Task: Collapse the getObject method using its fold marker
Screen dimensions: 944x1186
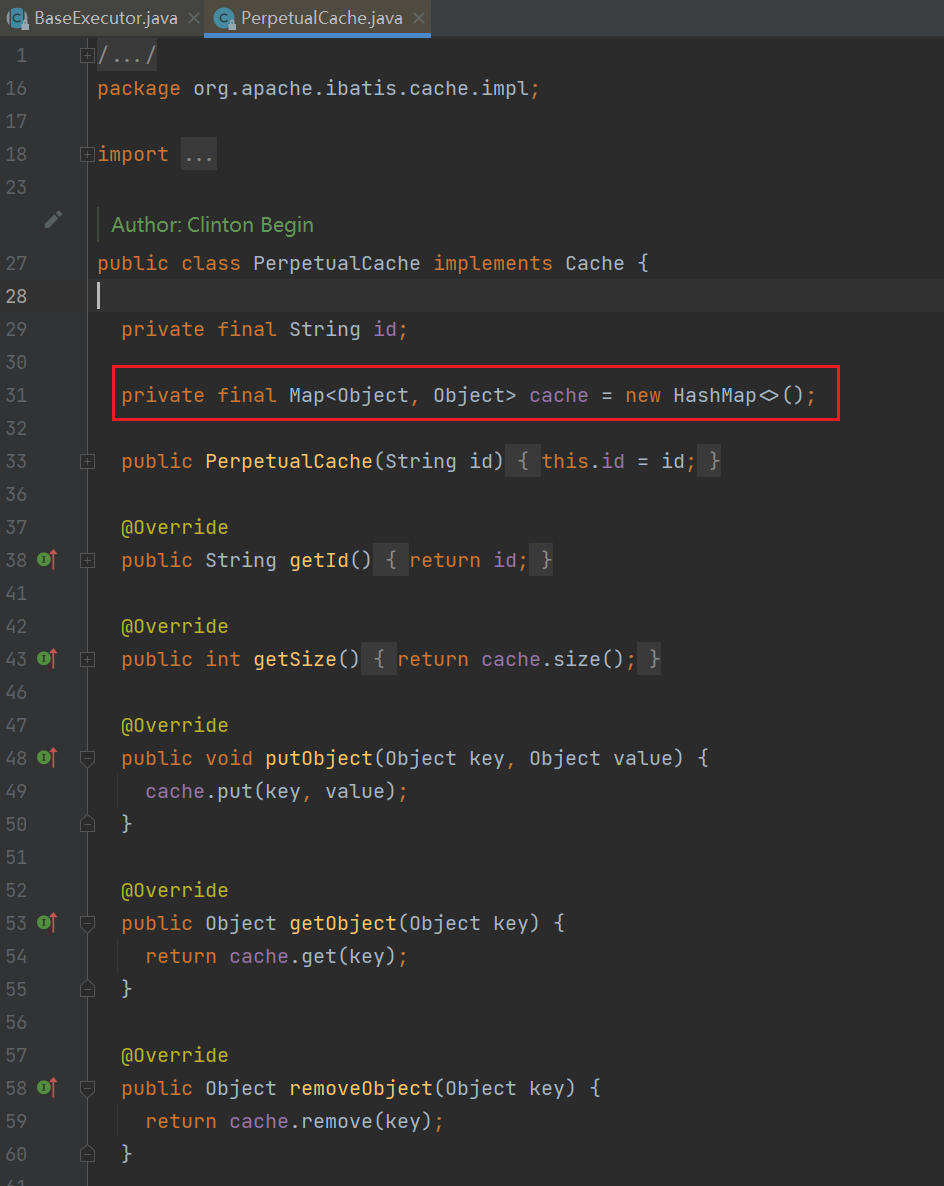Action: (x=88, y=923)
